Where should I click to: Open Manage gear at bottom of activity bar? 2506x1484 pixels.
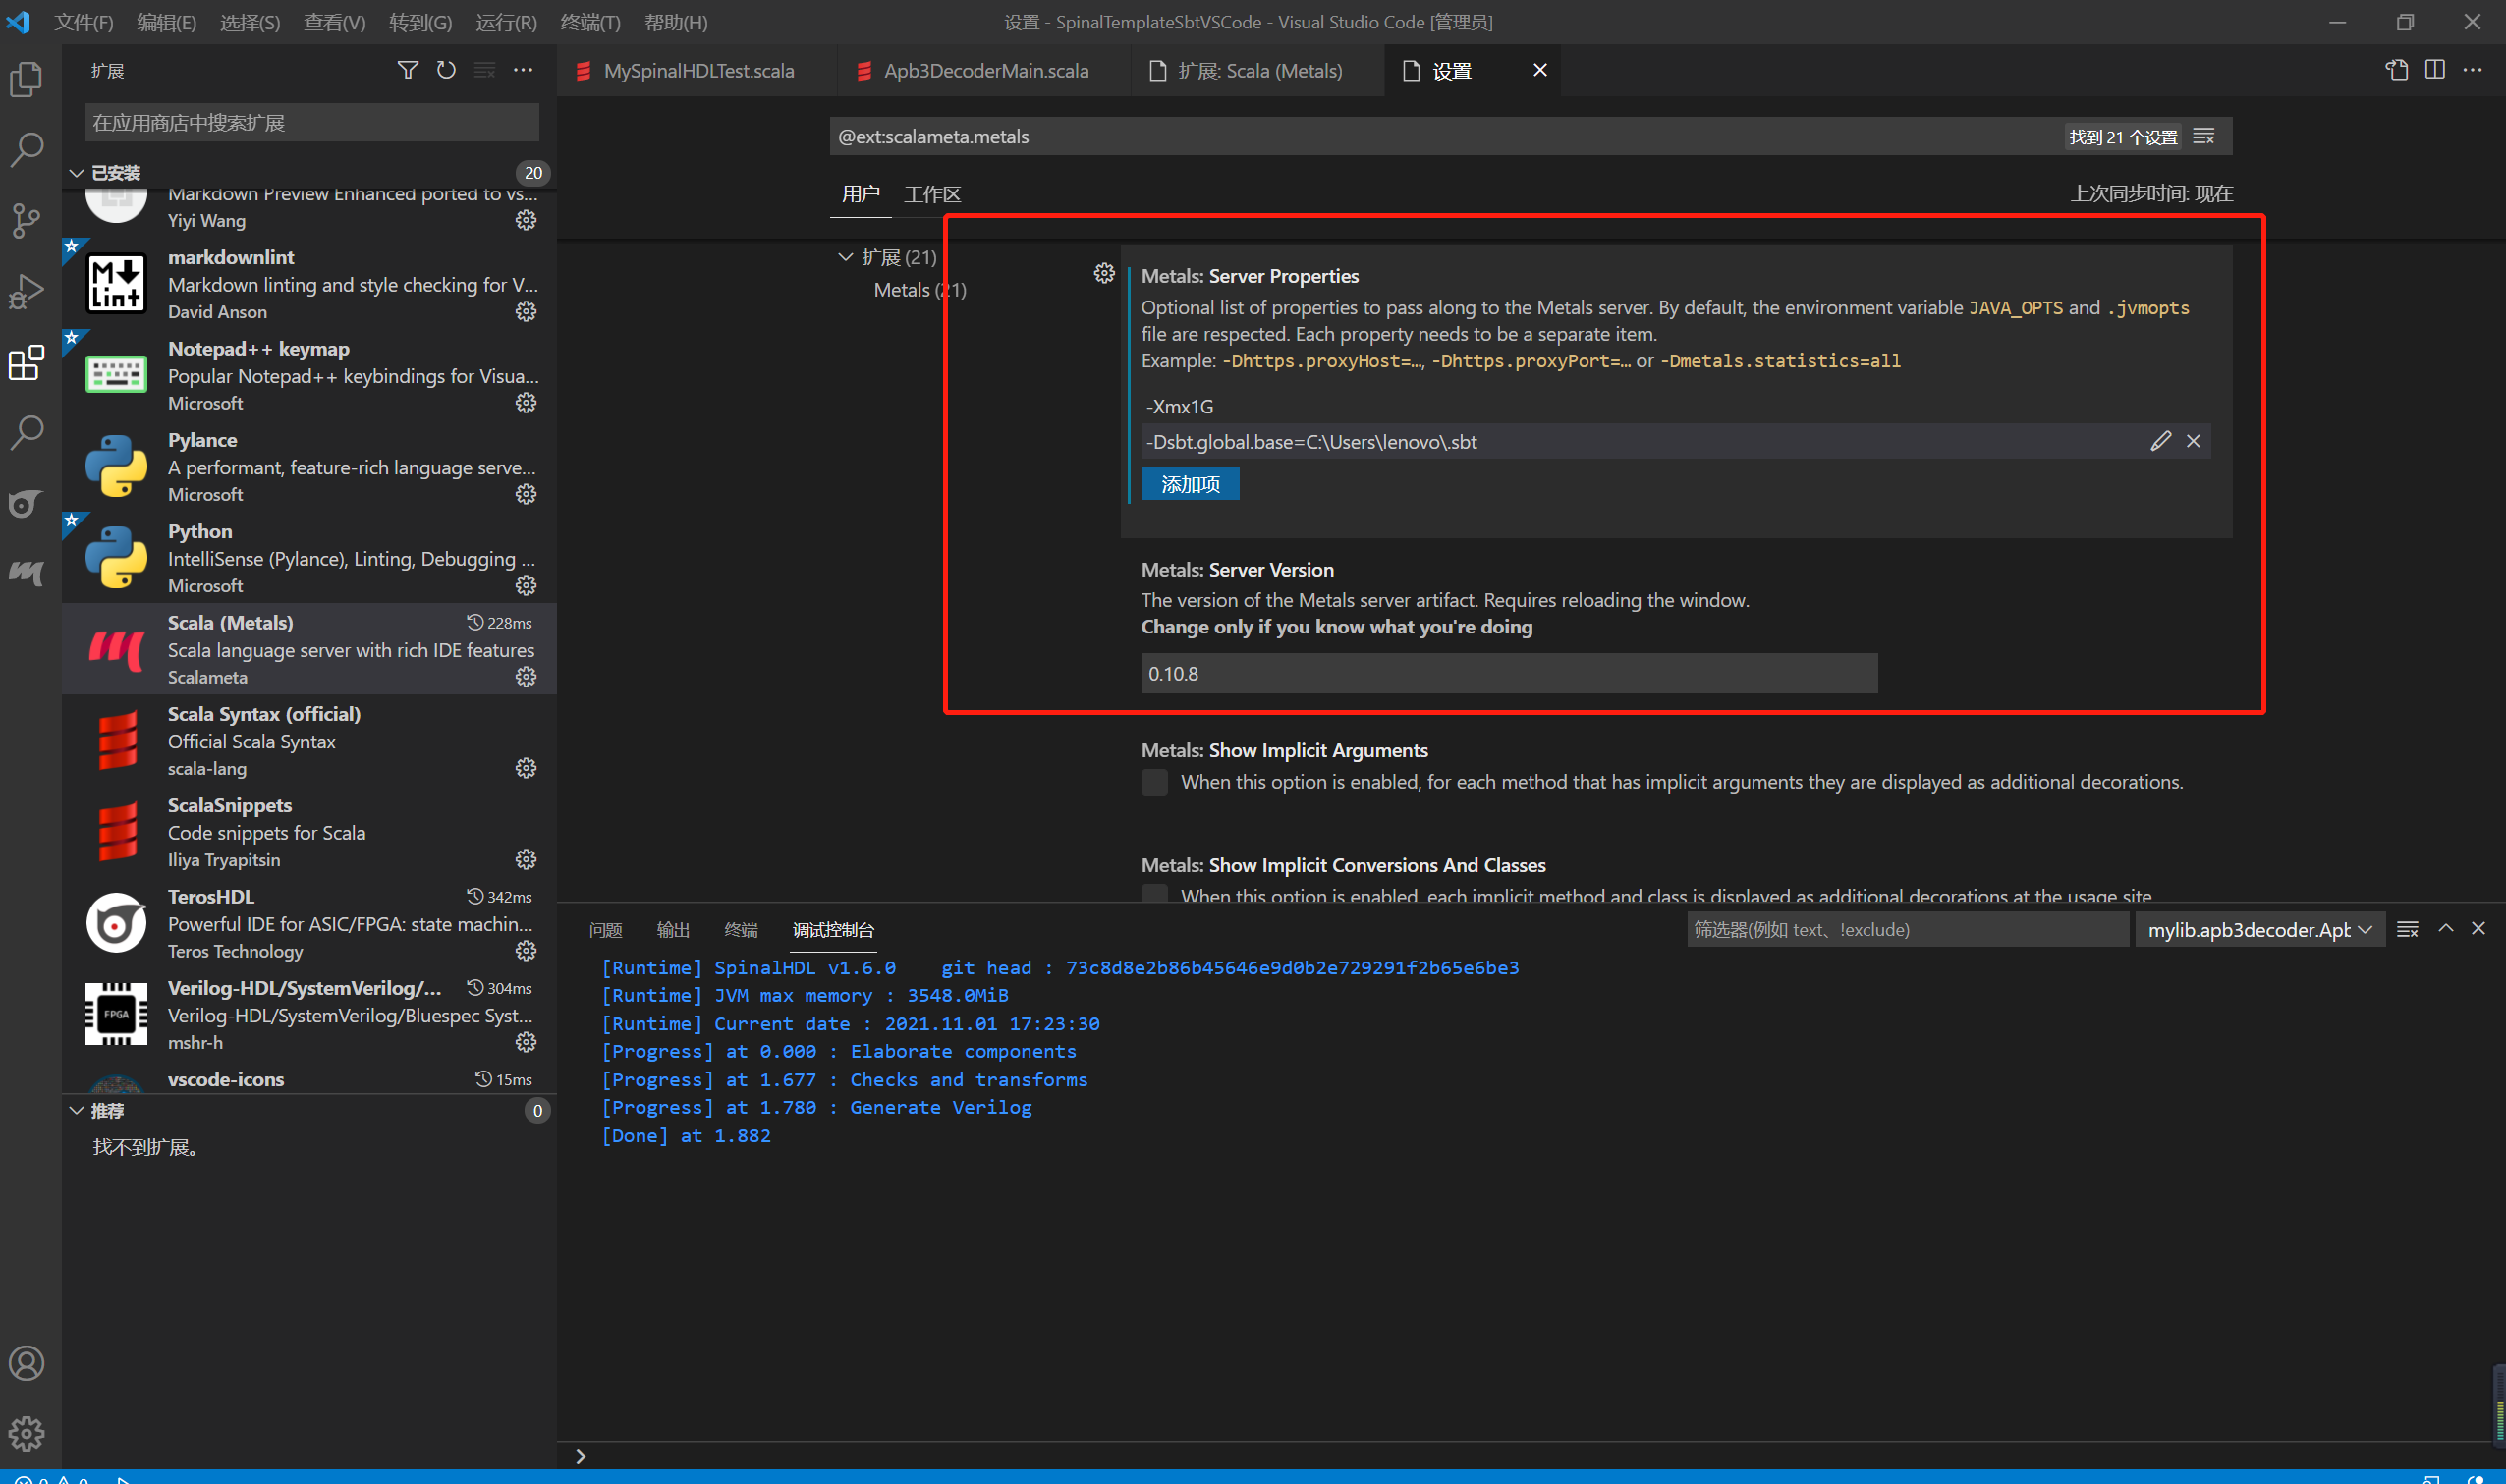click(27, 1433)
